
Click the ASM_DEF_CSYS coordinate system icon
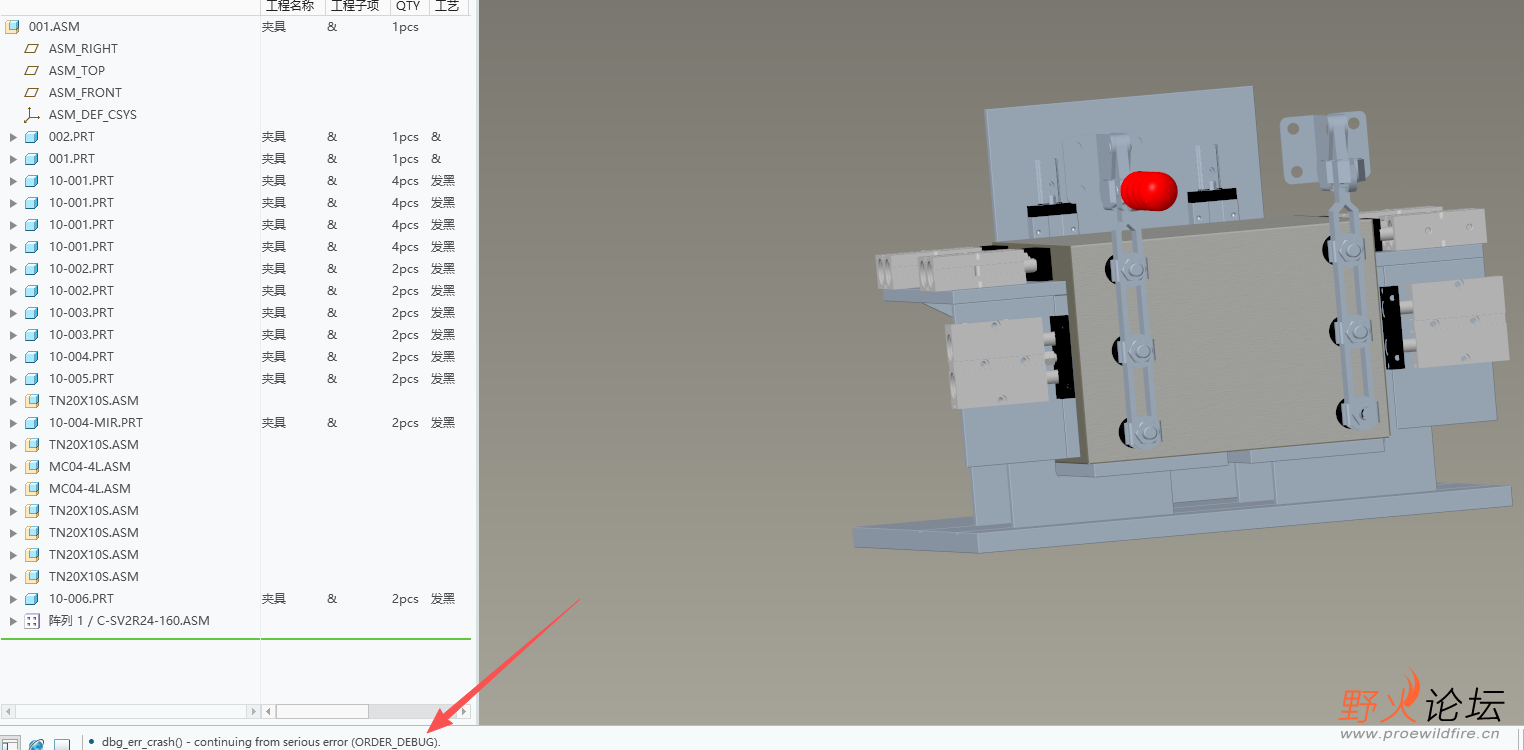(31, 115)
